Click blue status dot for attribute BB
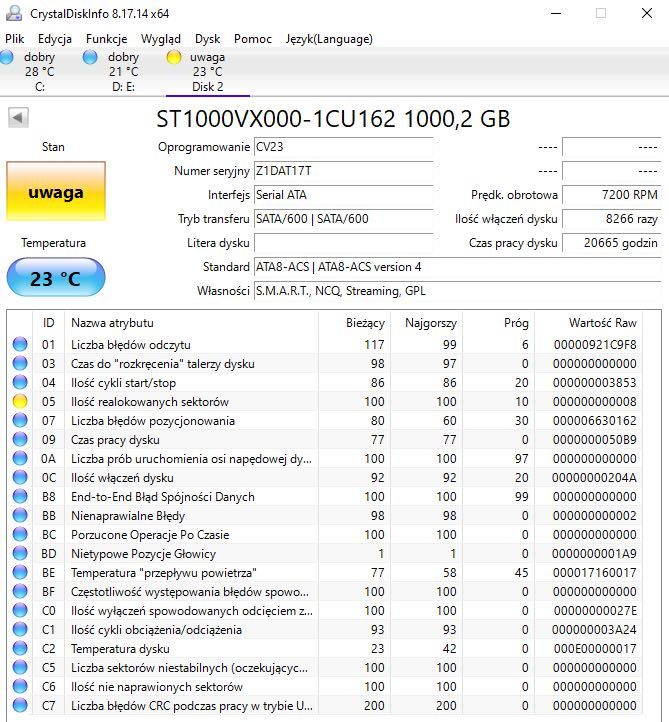 tap(20, 515)
